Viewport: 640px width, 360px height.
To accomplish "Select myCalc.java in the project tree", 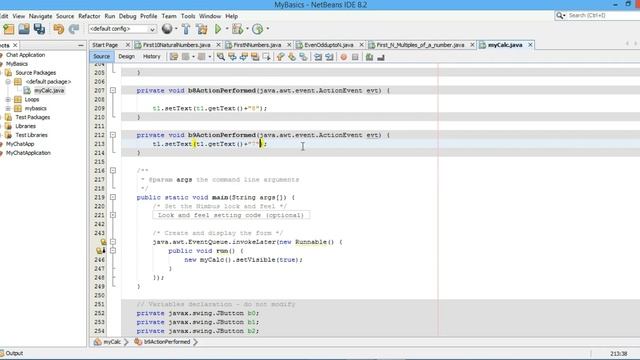I will 49,91.
